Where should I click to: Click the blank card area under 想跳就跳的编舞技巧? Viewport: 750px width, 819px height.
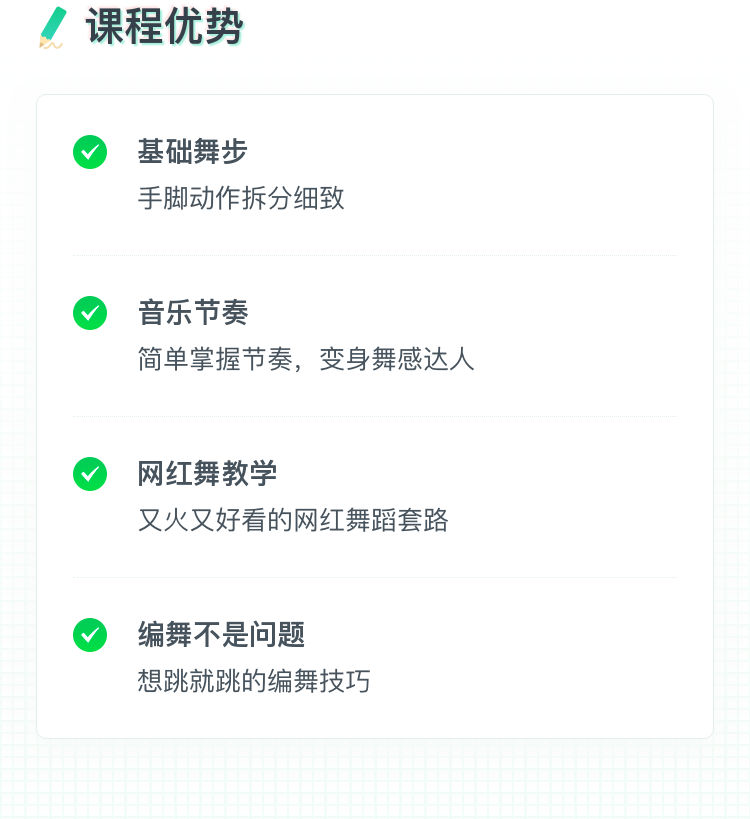click(x=374, y=718)
